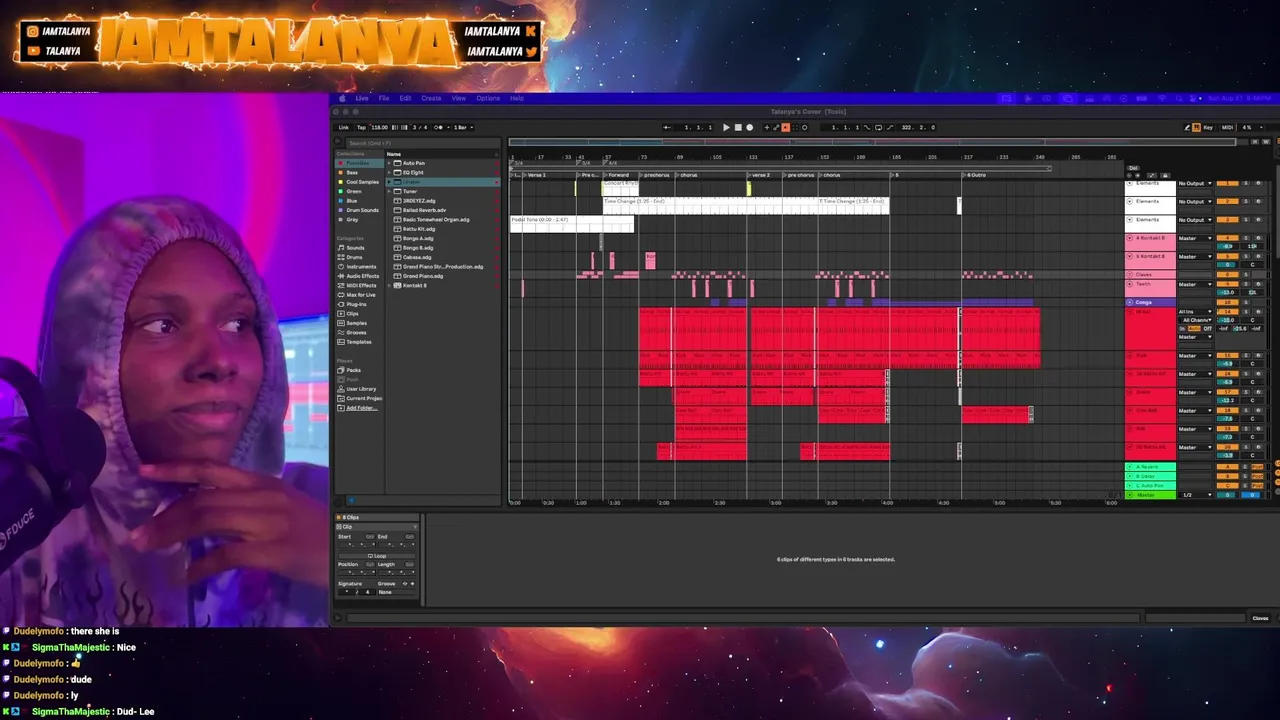Open User Library in Places
This screenshot has width=1280, height=720.
coord(361,389)
